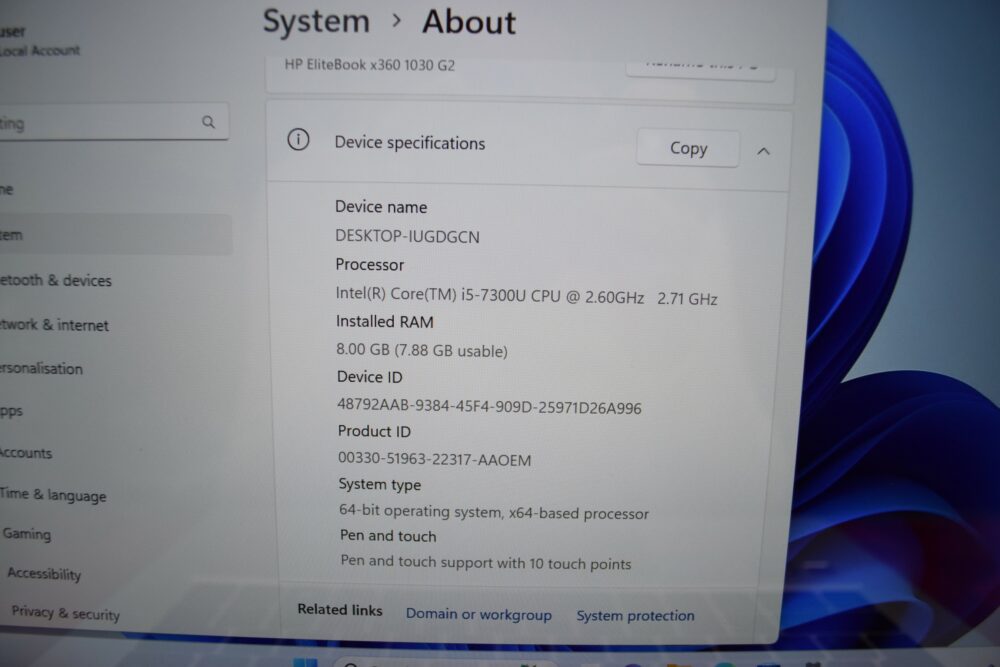
Task: Click the HP EliteBook x360 1030 G2 label
Action: coord(370,65)
